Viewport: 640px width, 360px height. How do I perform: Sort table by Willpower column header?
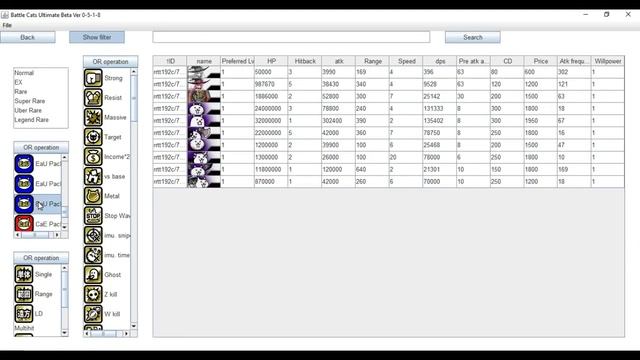pos(608,61)
